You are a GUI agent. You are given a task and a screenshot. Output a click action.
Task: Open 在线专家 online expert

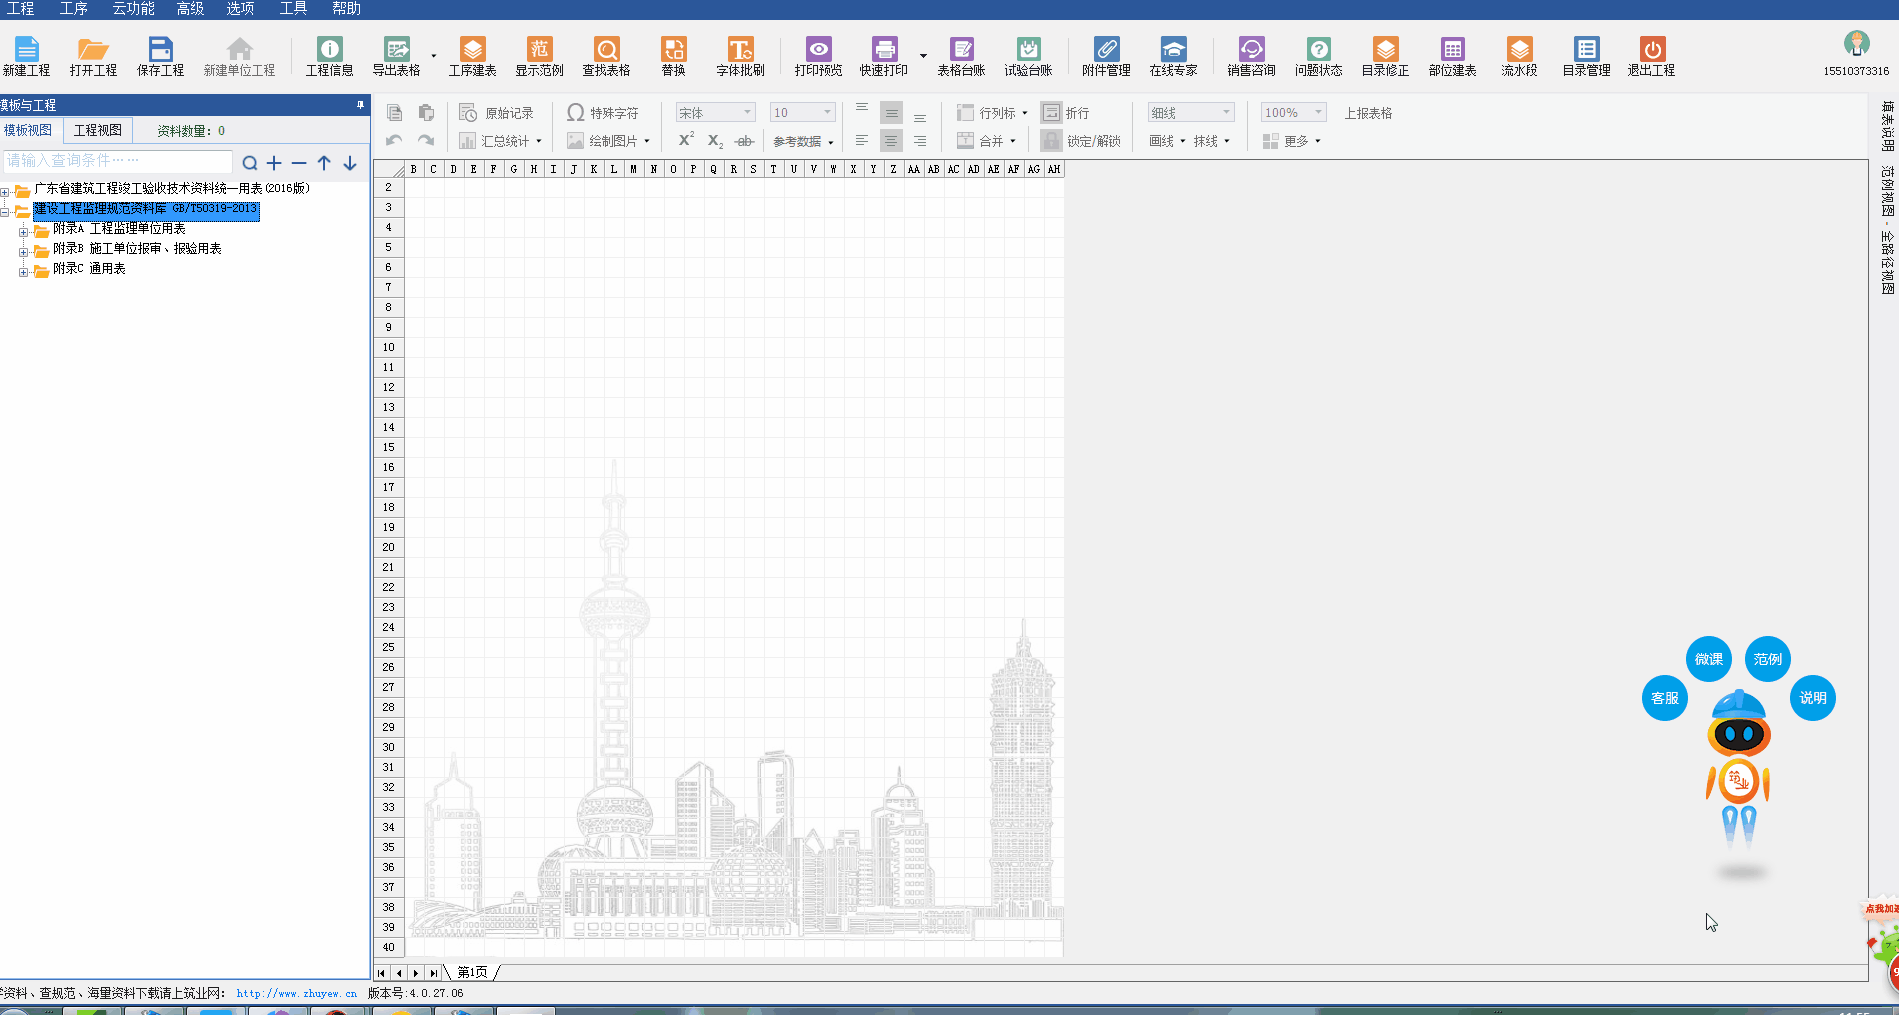click(1173, 56)
